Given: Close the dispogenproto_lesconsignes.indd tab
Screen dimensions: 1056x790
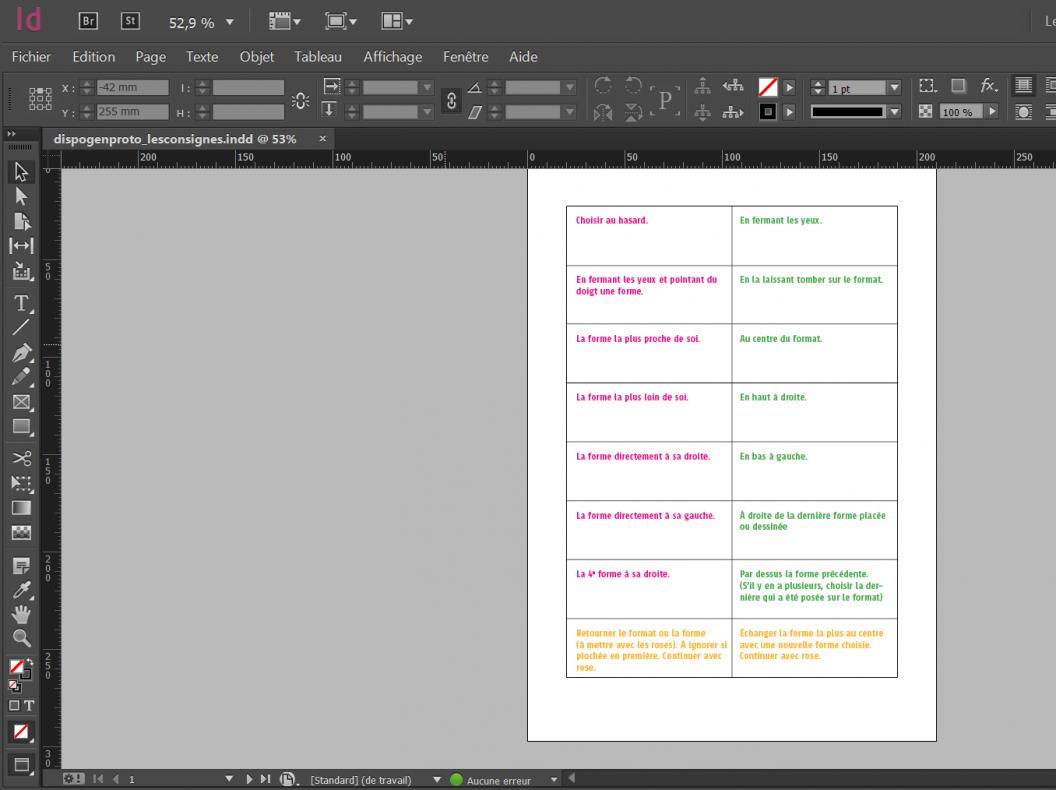Looking at the screenshot, I should coord(323,139).
